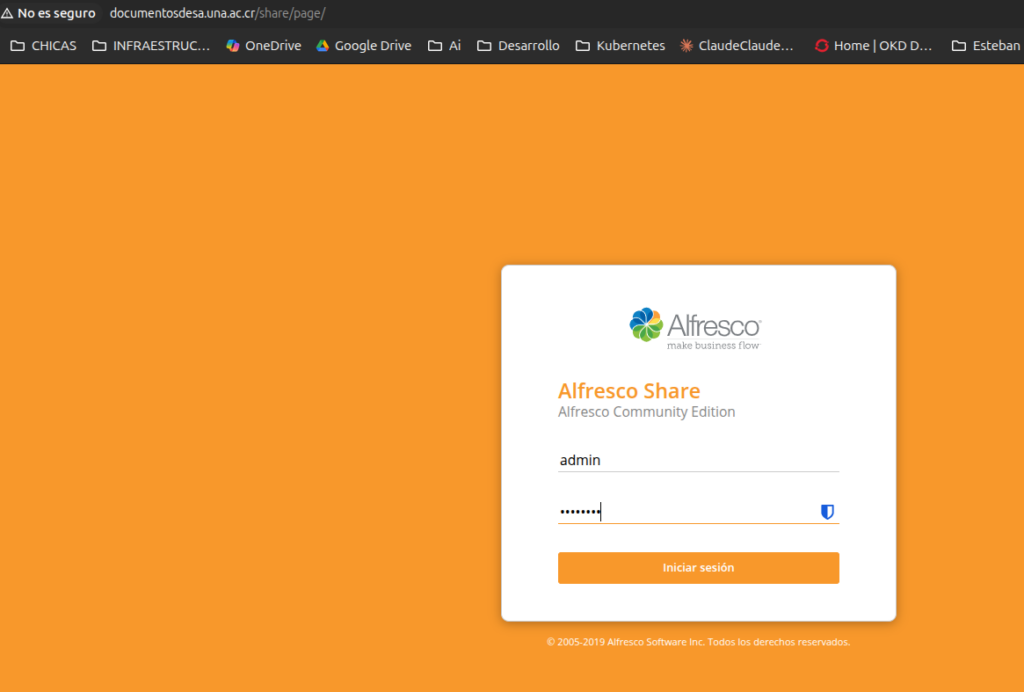
Task: Expand the Ai bookmark folder
Action: [x=444, y=45]
